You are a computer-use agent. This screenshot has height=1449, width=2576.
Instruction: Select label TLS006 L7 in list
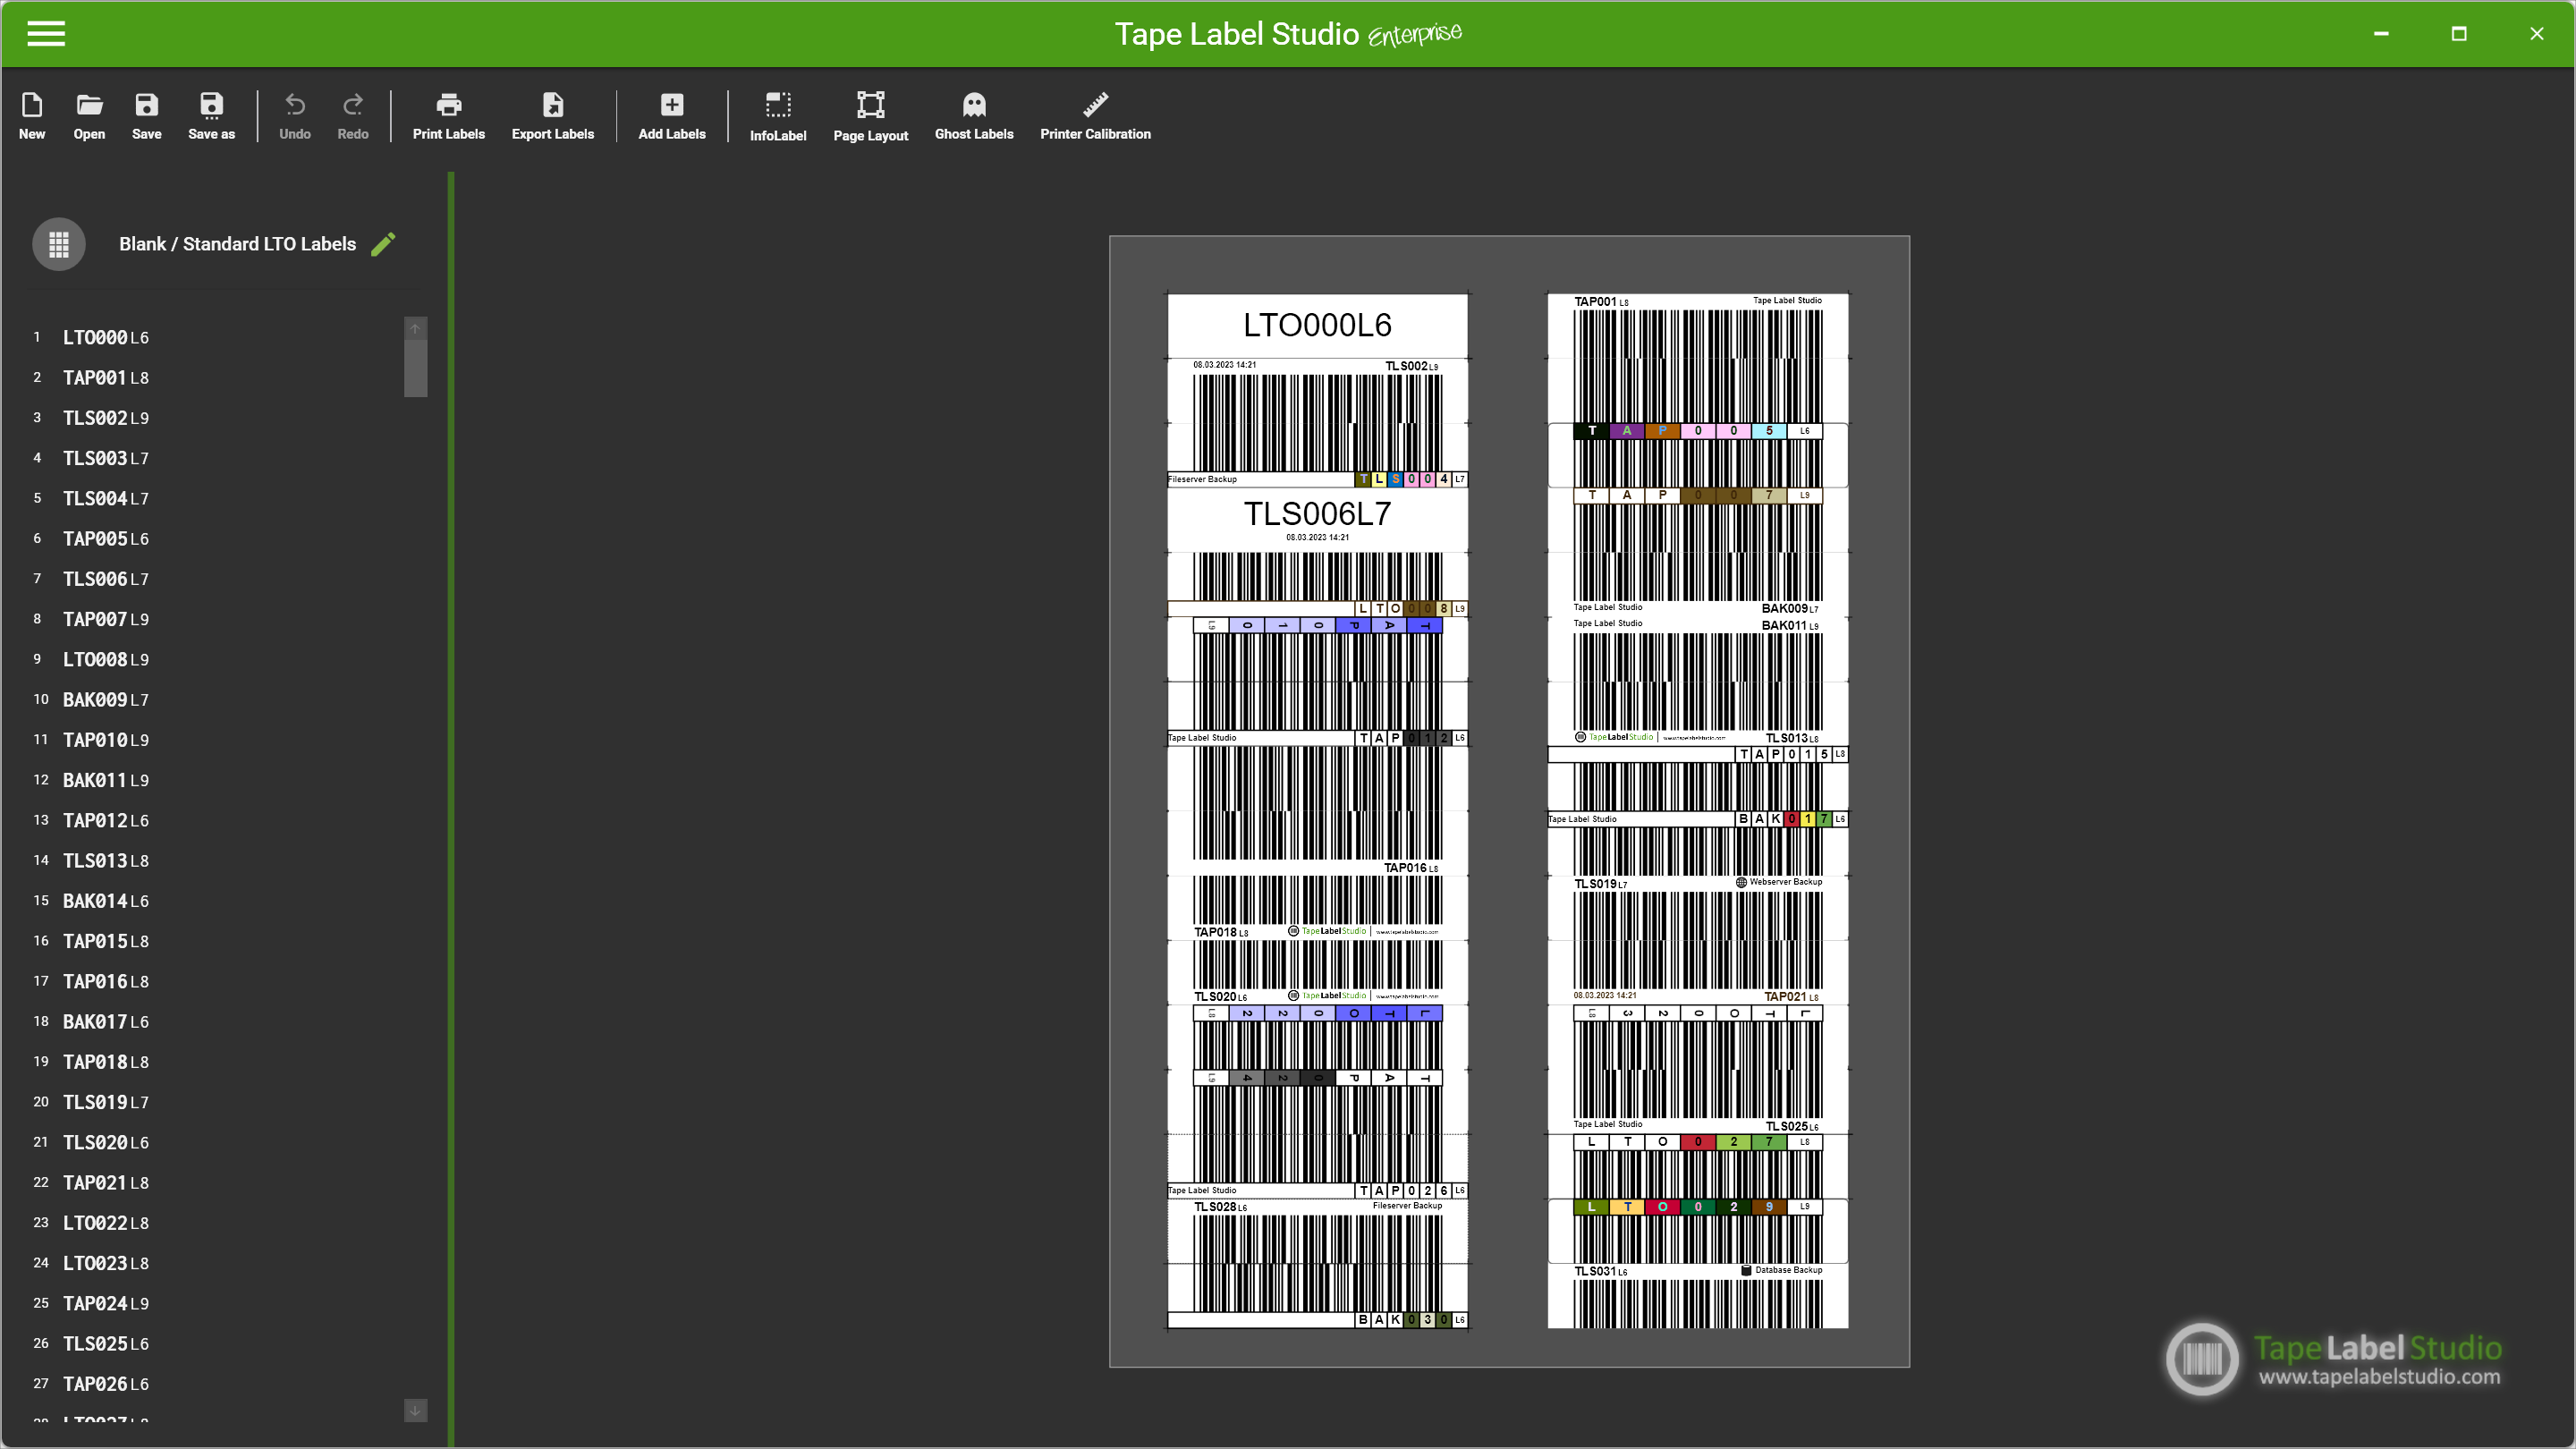point(105,579)
